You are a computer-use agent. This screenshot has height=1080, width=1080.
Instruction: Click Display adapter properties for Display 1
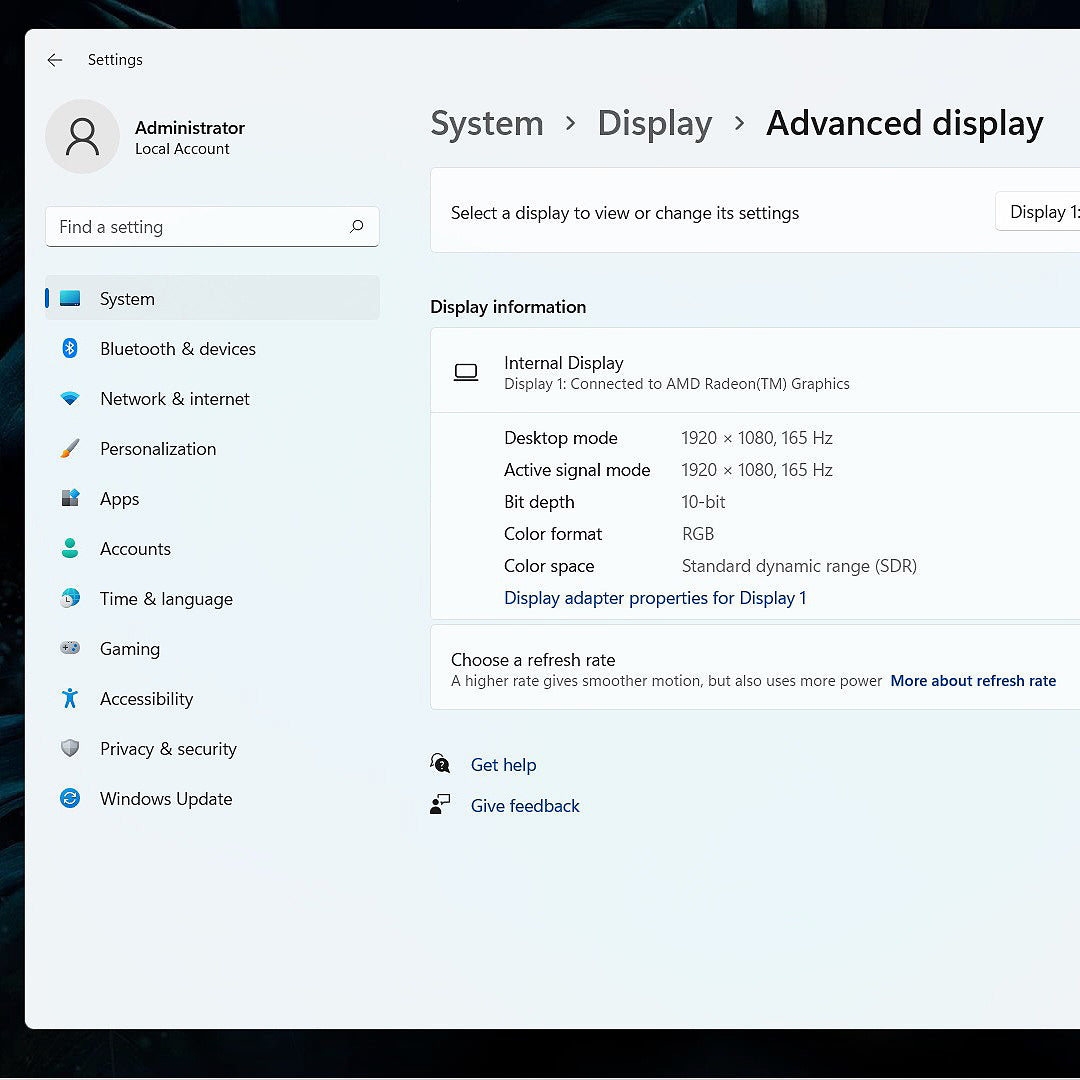[655, 598]
